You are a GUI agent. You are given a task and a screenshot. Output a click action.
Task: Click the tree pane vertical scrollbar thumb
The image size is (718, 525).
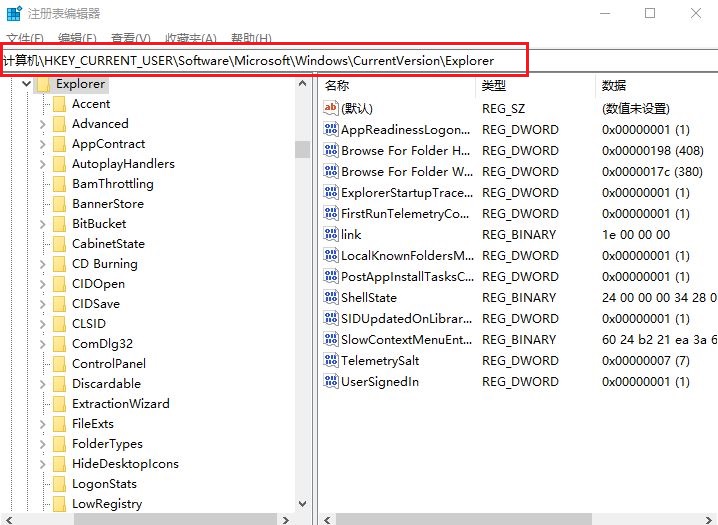(x=302, y=149)
